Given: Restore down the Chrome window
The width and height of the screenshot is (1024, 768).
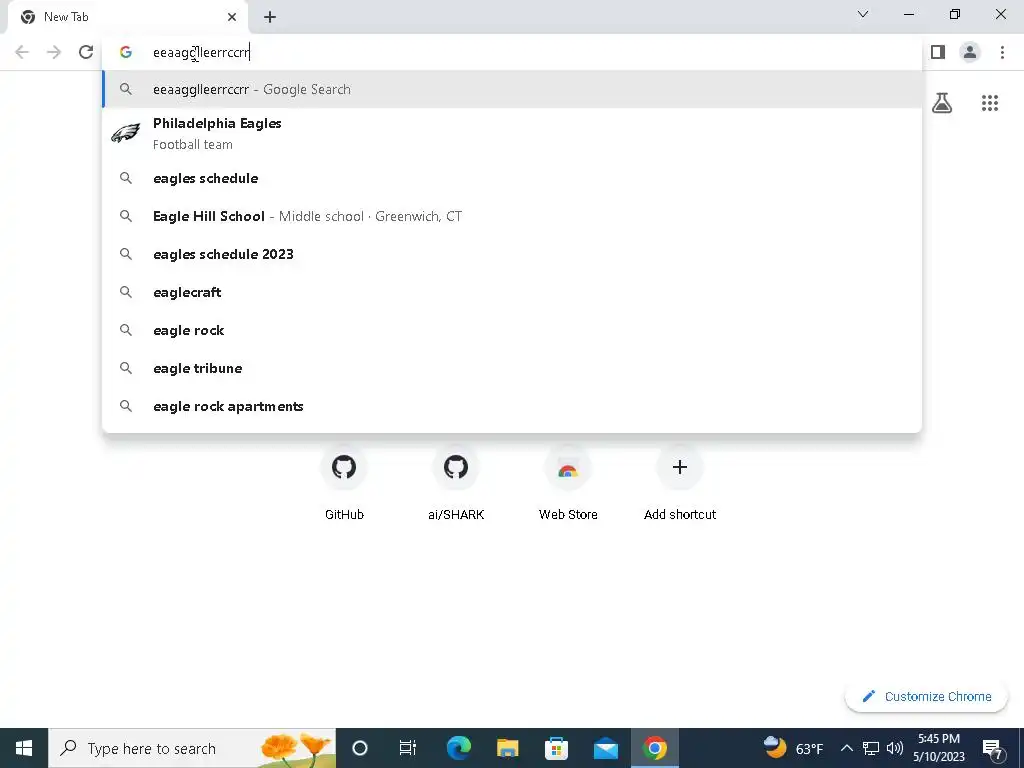Looking at the screenshot, I should tap(955, 14).
